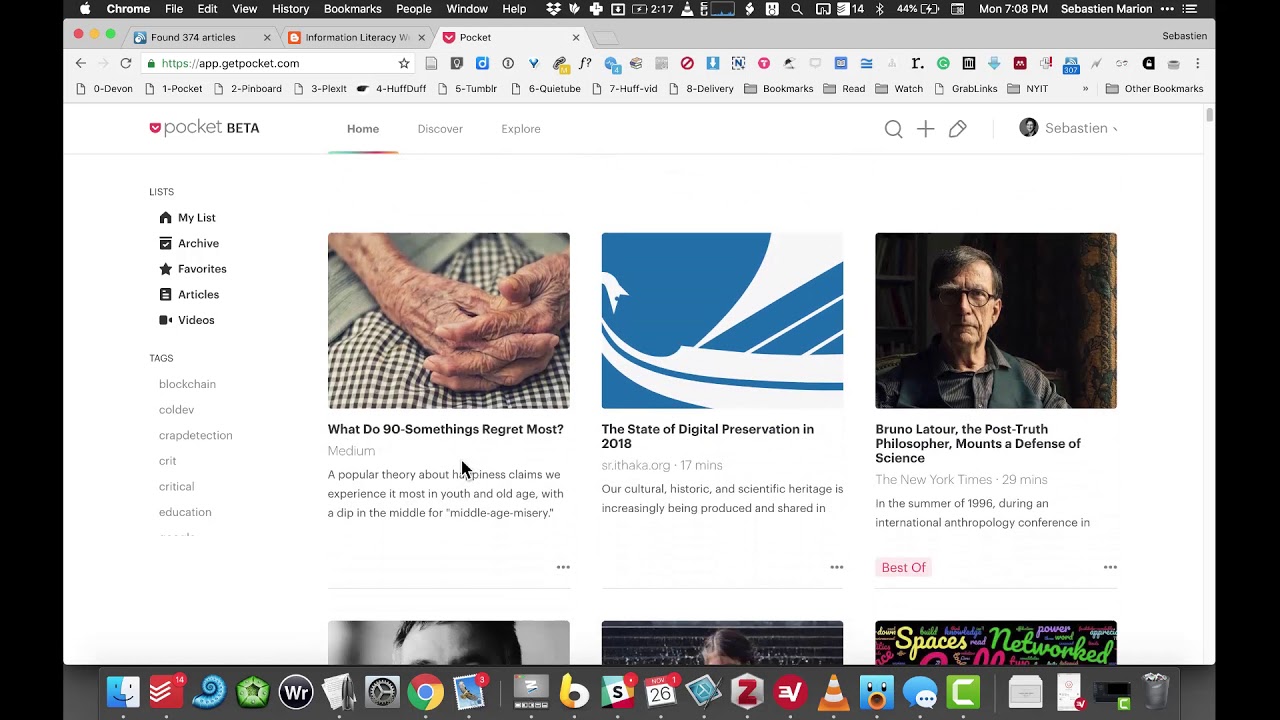The width and height of the screenshot is (1280, 720).
Task: Select the education tag
Action: (x=185, y=512)
